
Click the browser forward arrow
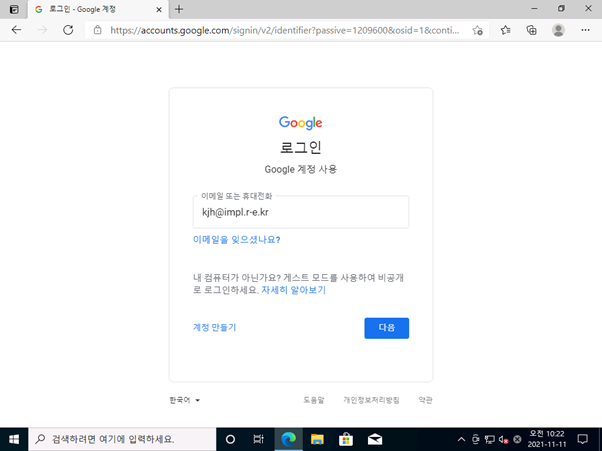click(x=42, y=30)
